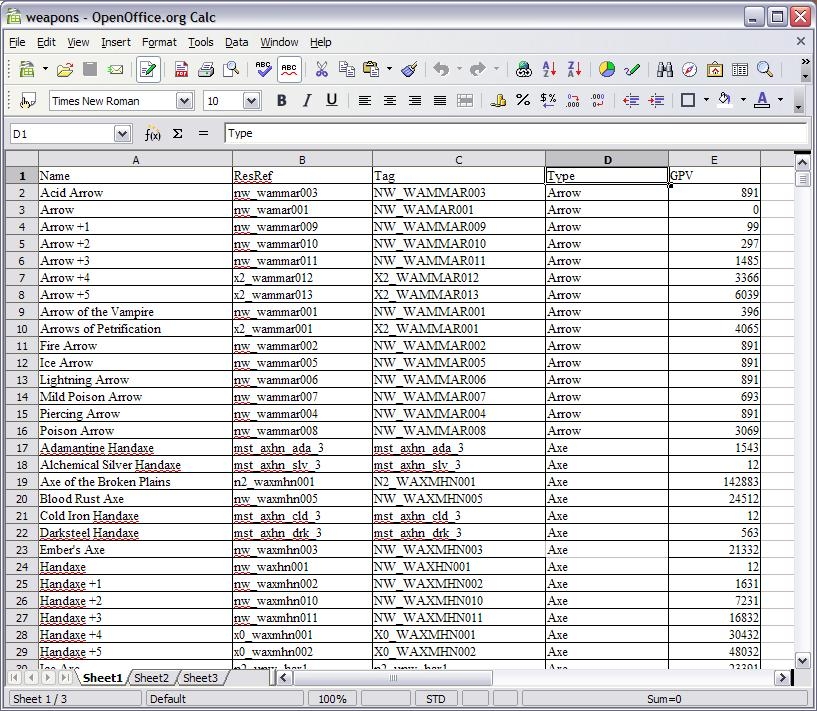Click the Export as PDF icon
Viewport: 817px width, 711px height.
181,70
